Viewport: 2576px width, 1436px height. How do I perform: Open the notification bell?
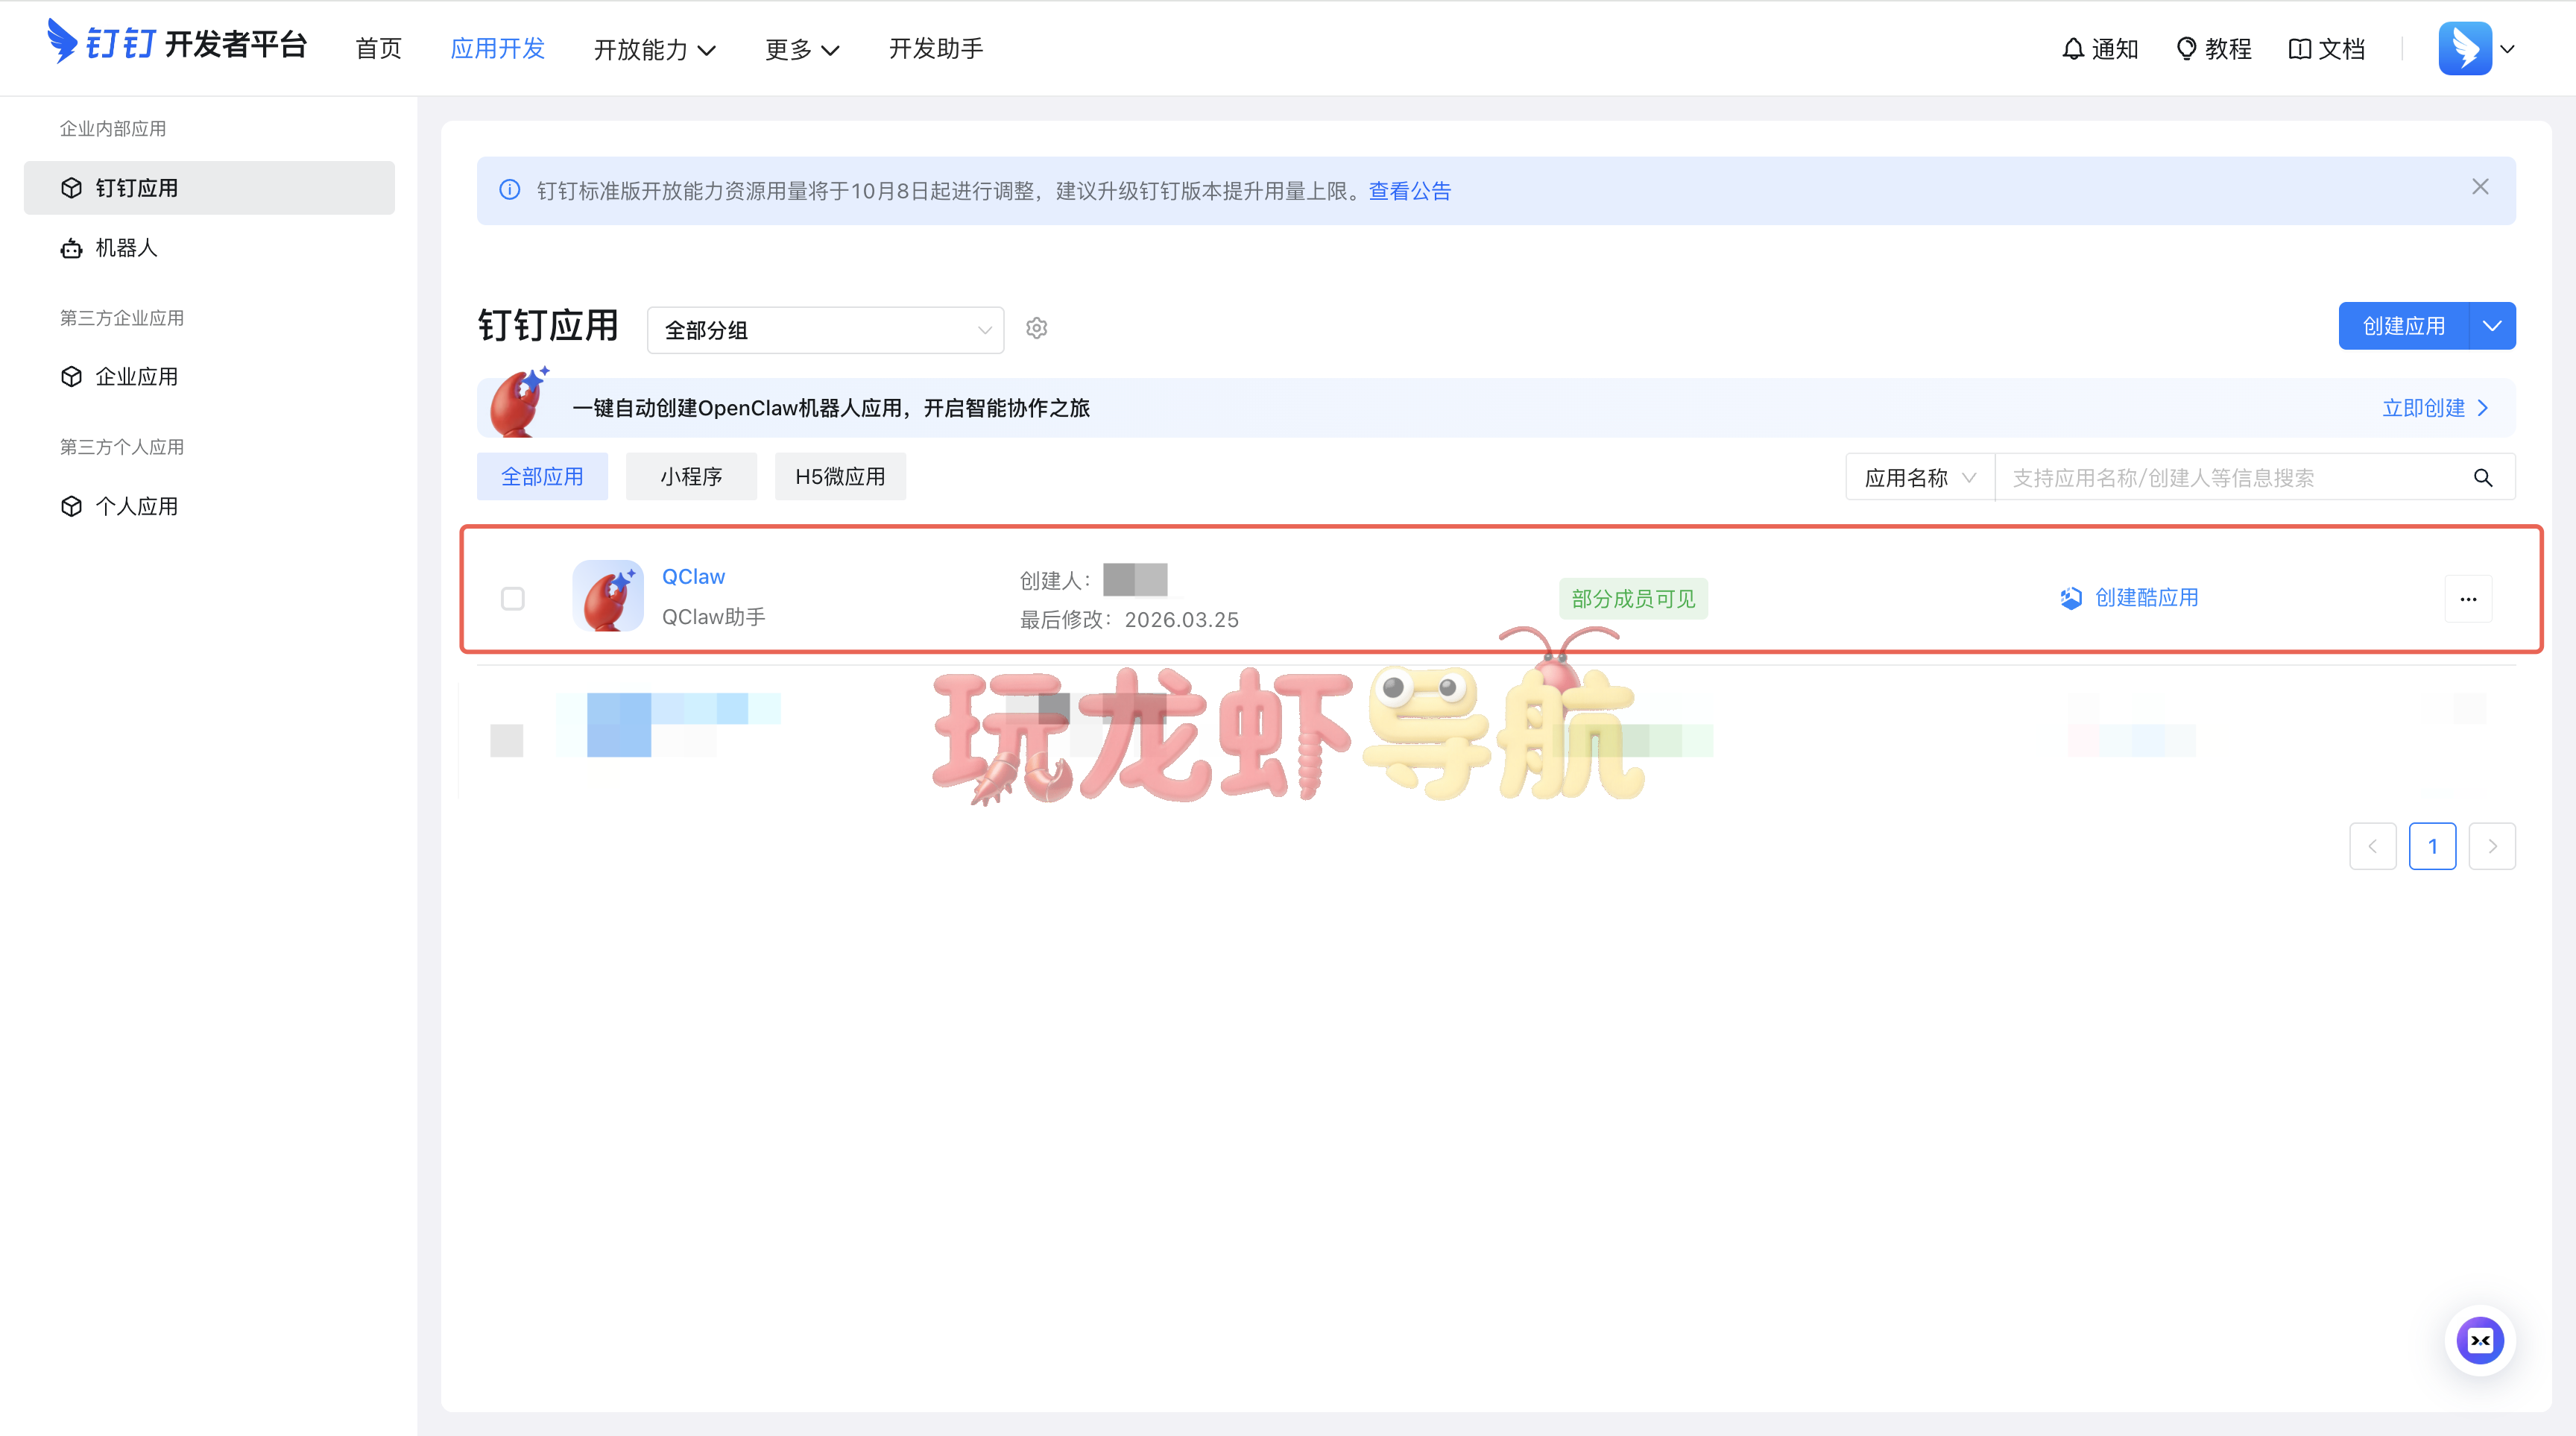click(2073, 48)
